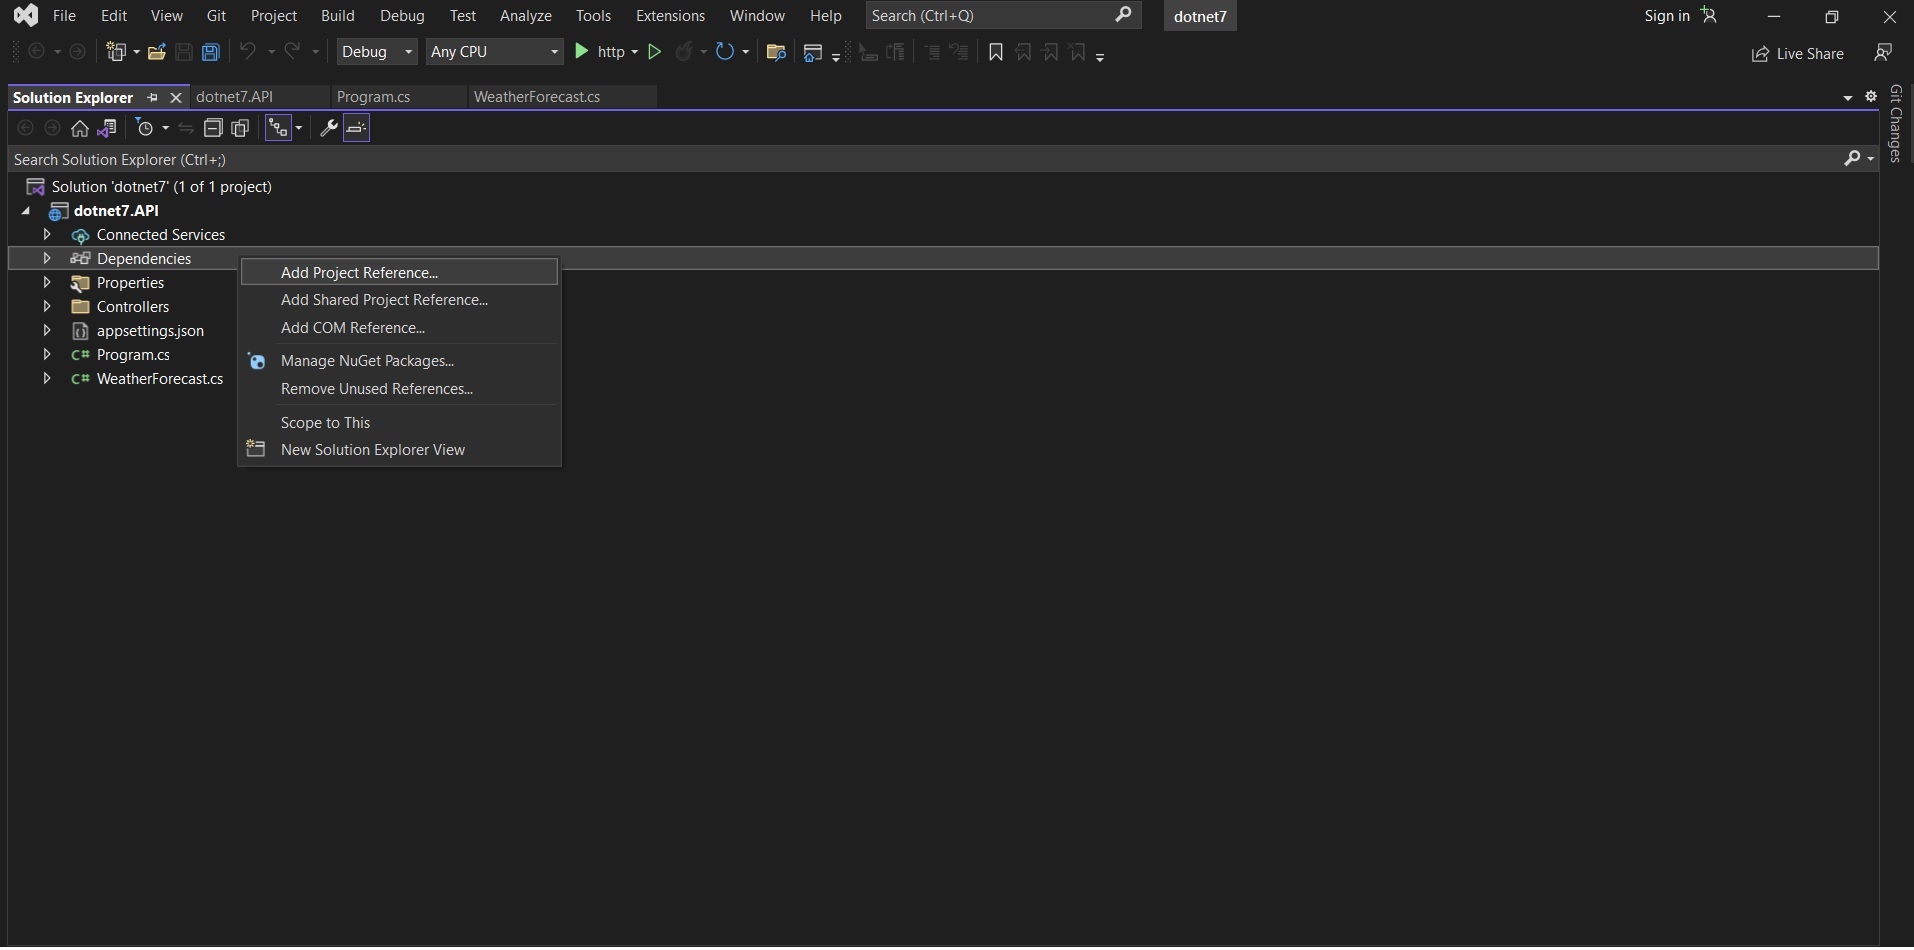Click the Pending Changes Filter clock icon

click(145, 128)
